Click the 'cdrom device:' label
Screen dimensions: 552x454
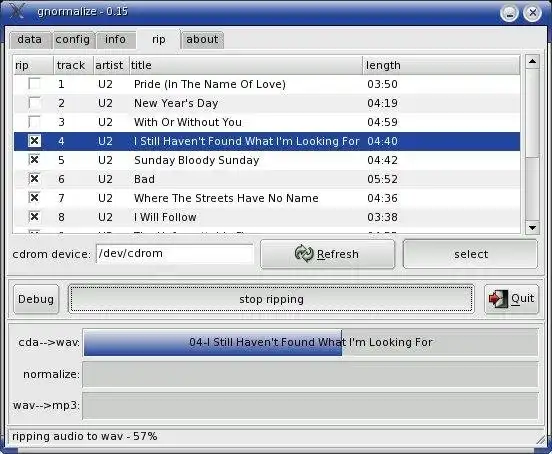point(51,254)
